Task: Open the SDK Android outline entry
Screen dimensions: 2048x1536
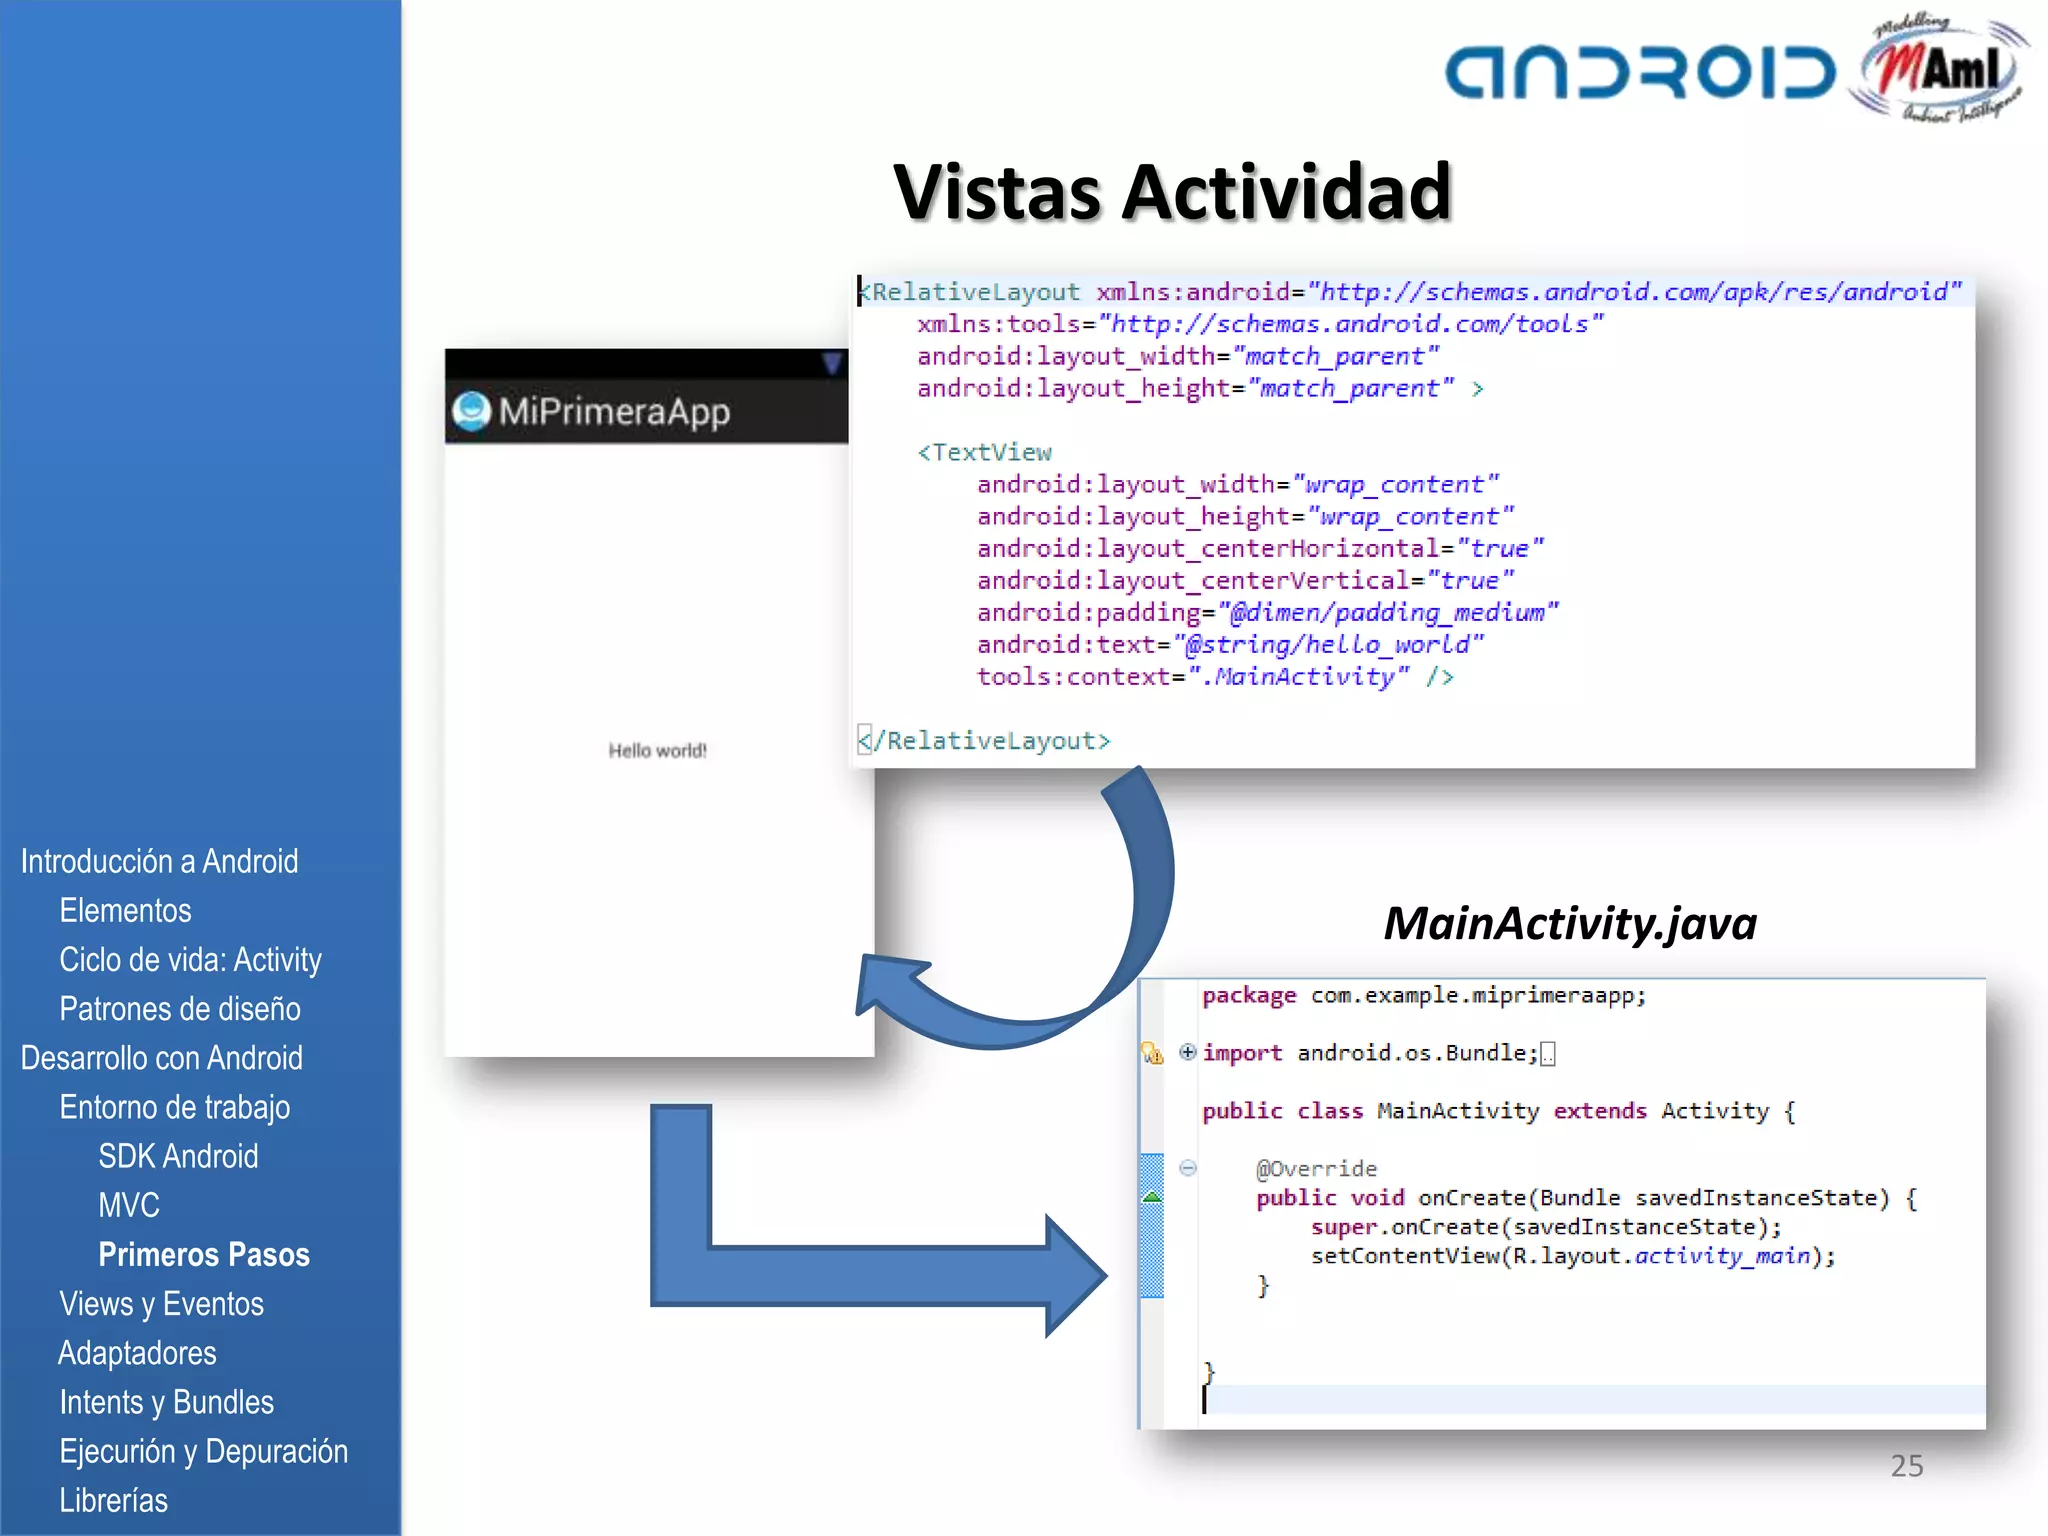Action: [x=178, y=1156]
